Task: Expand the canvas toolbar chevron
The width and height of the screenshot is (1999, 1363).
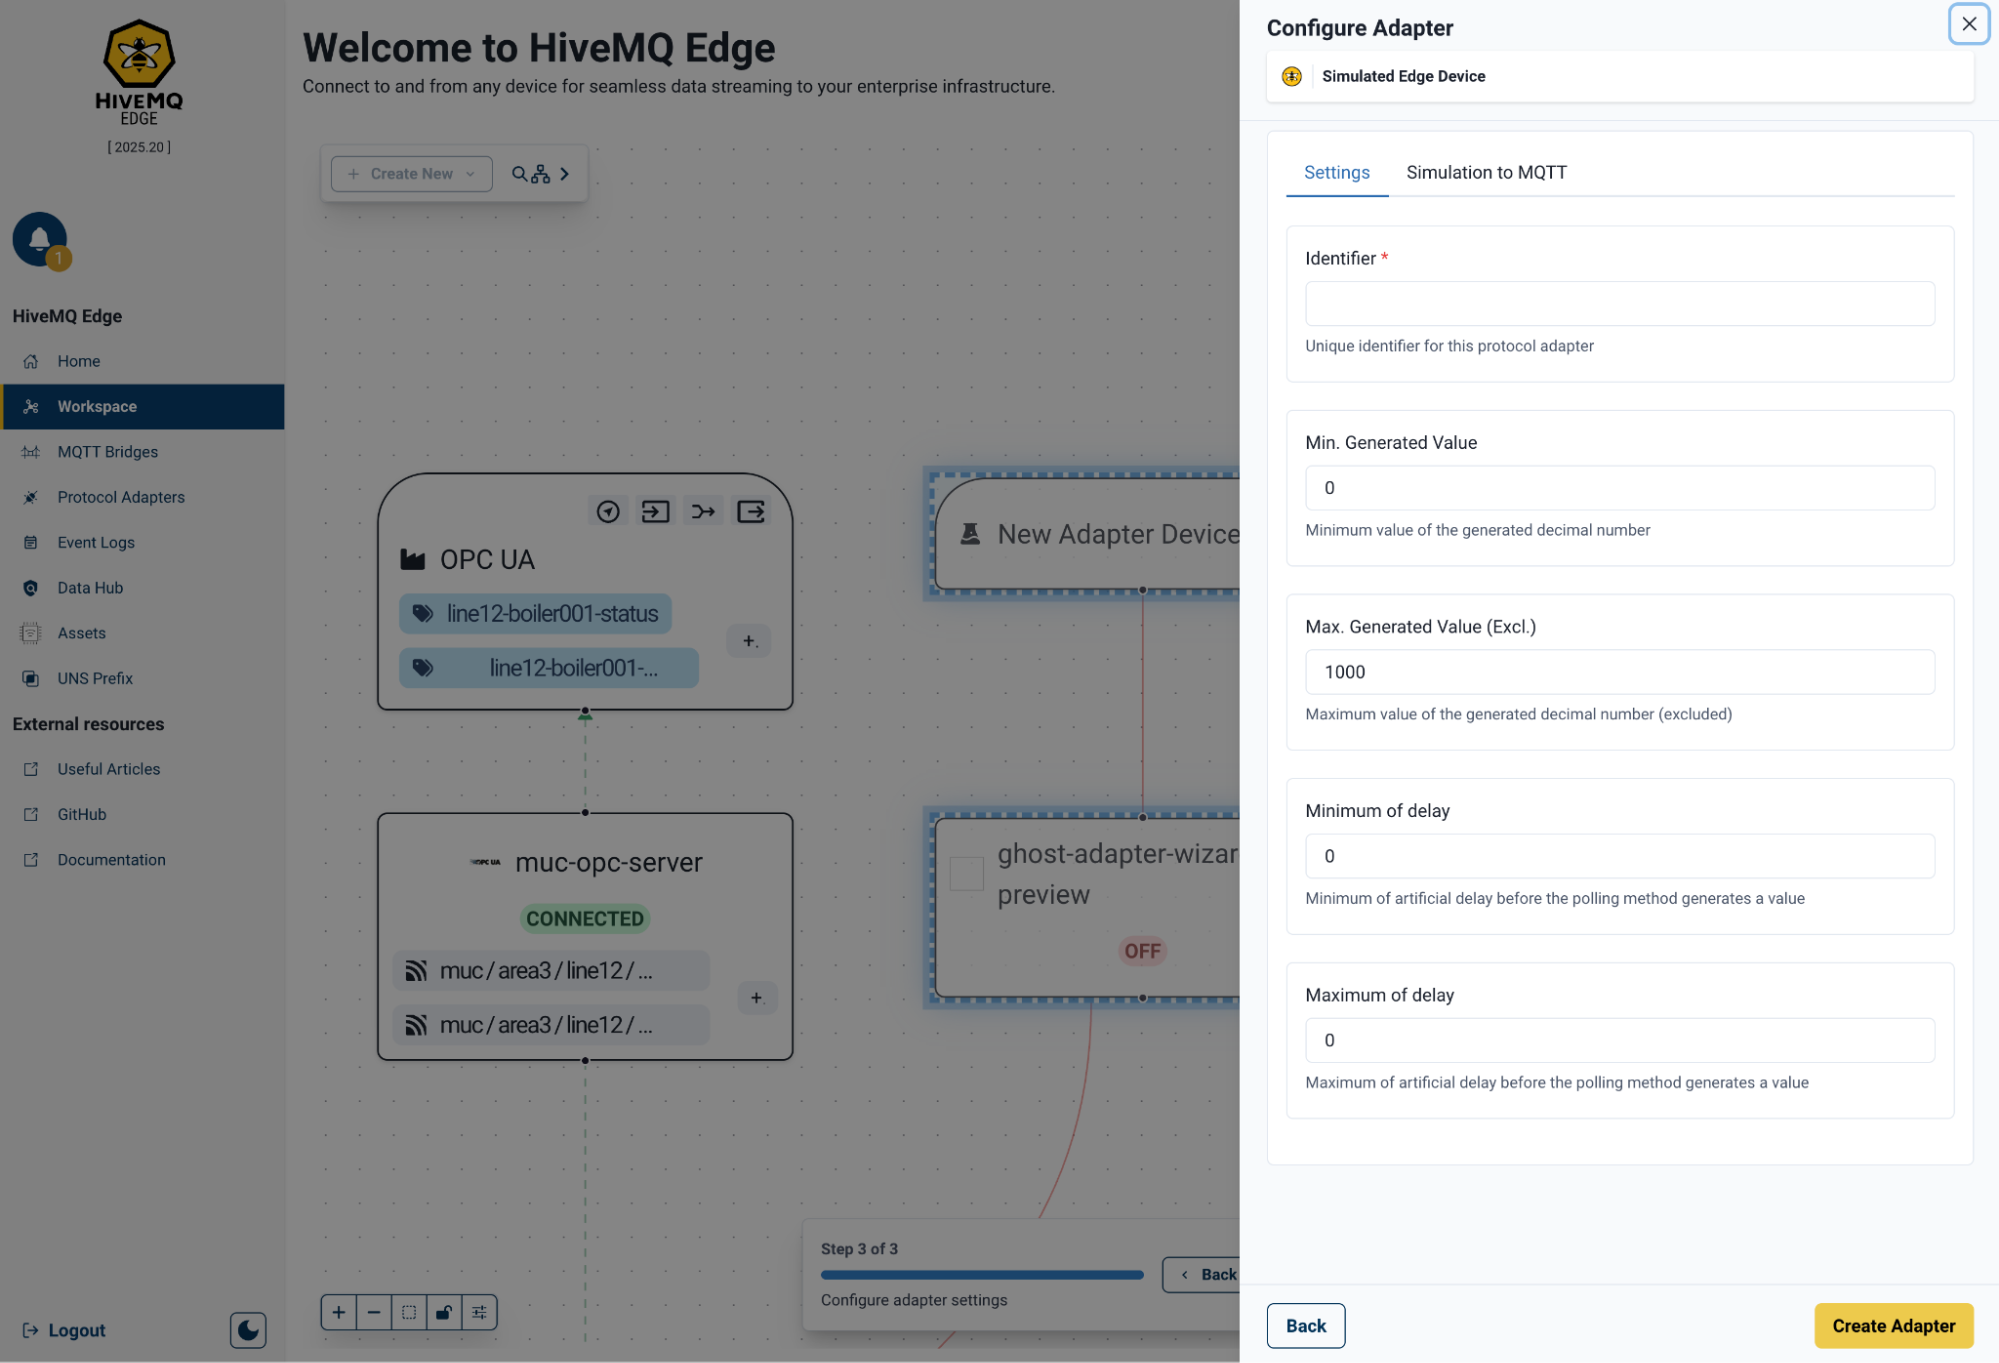Action: point(565,174)
